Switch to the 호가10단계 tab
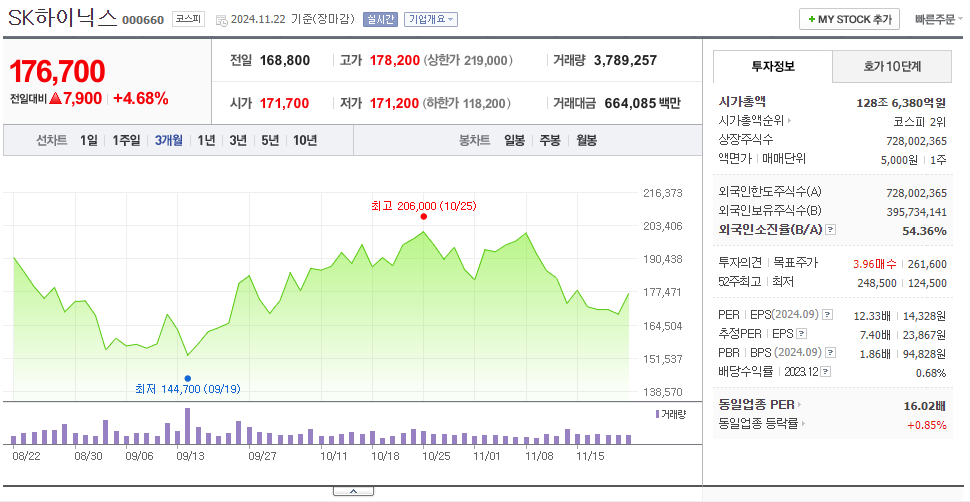Screen dimensions: 970x502 pos(892,67)
